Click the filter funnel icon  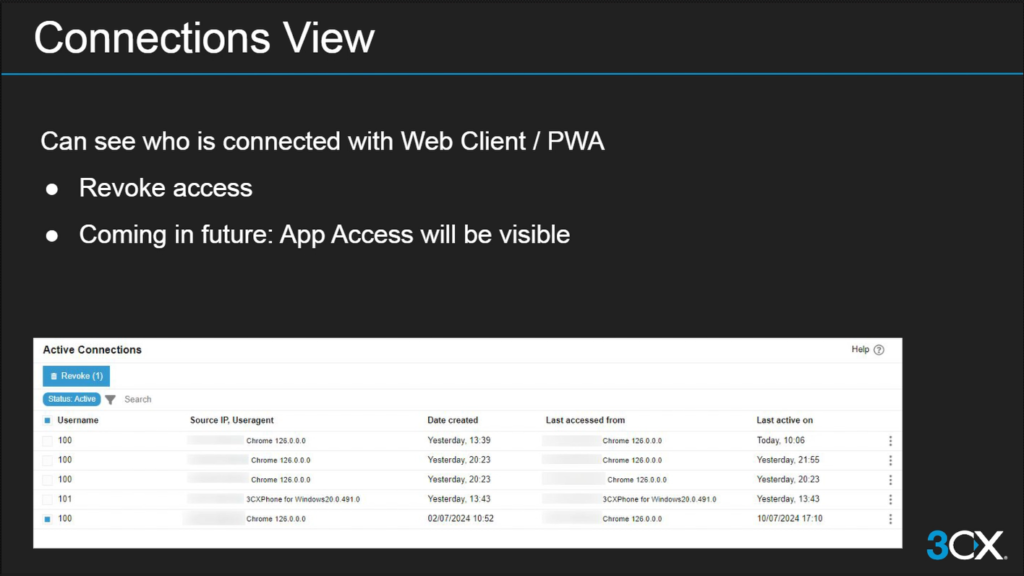[x=110, y=399]
